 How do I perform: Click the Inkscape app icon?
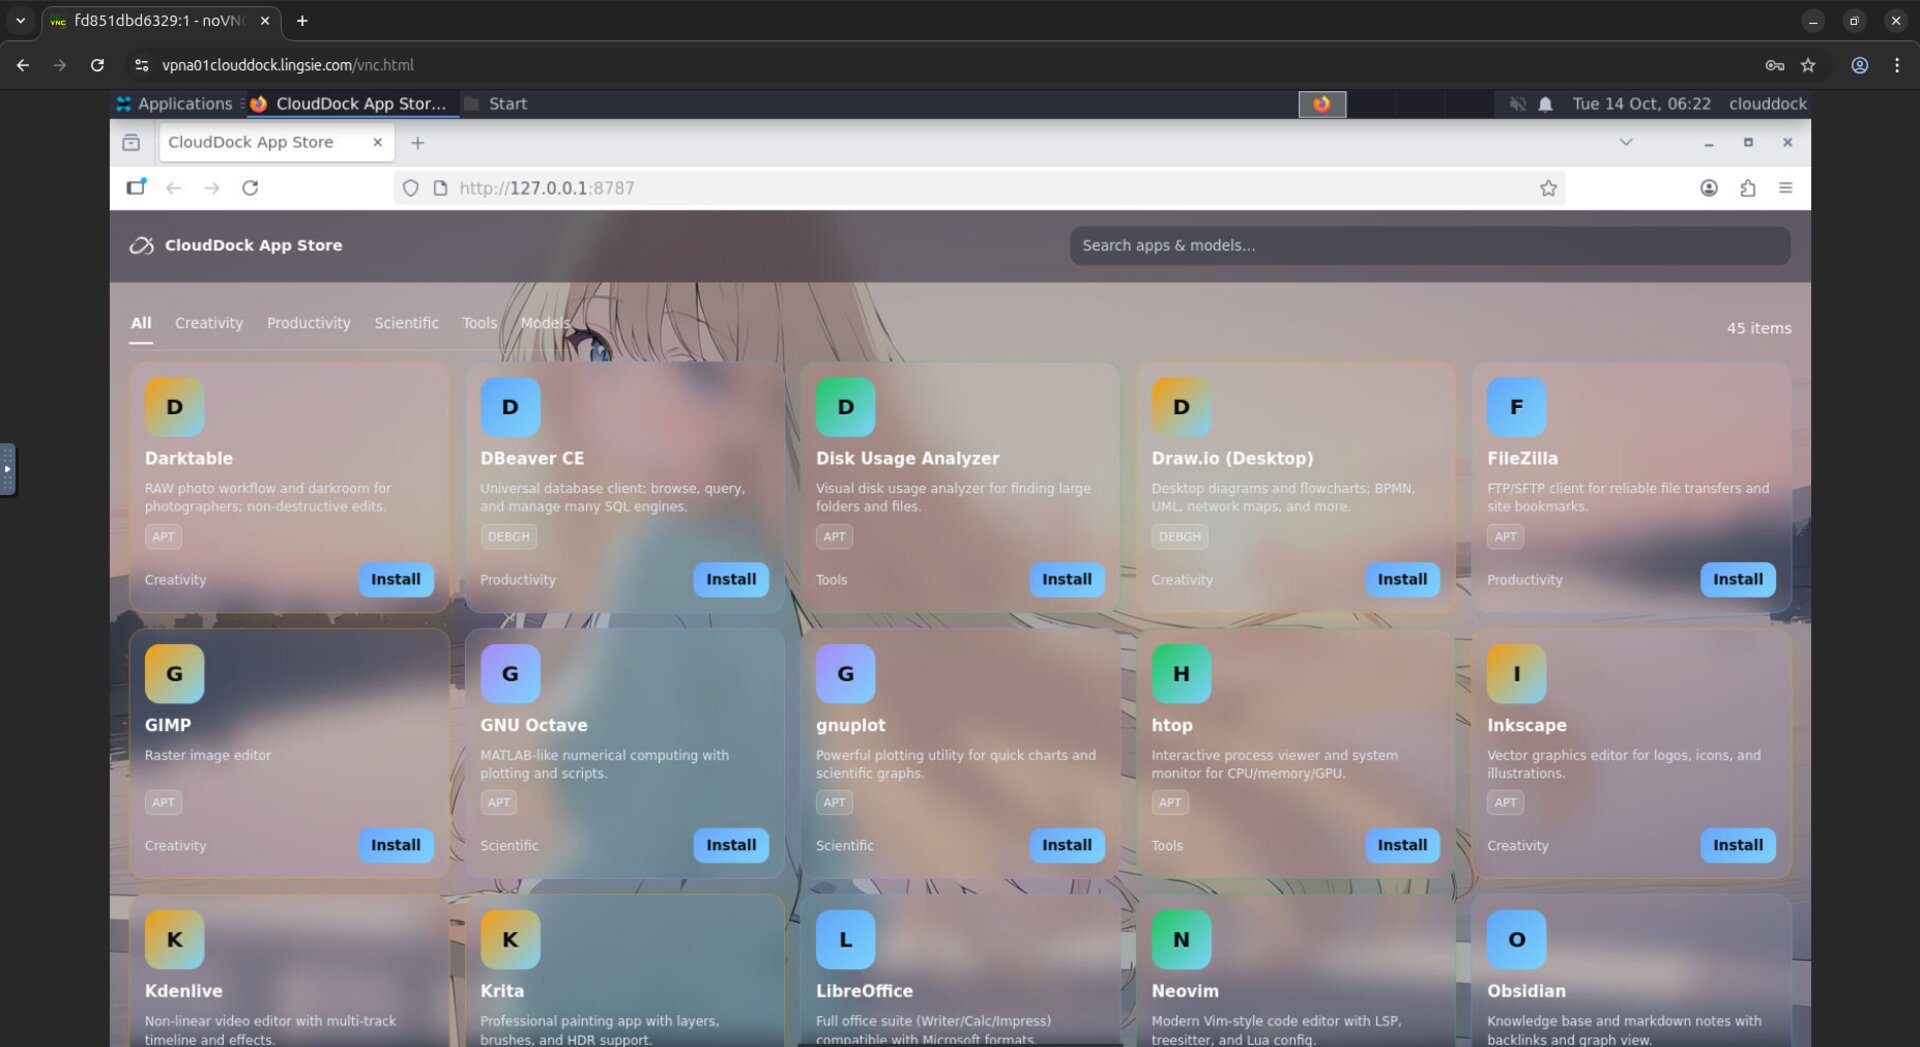[1516, 673]
